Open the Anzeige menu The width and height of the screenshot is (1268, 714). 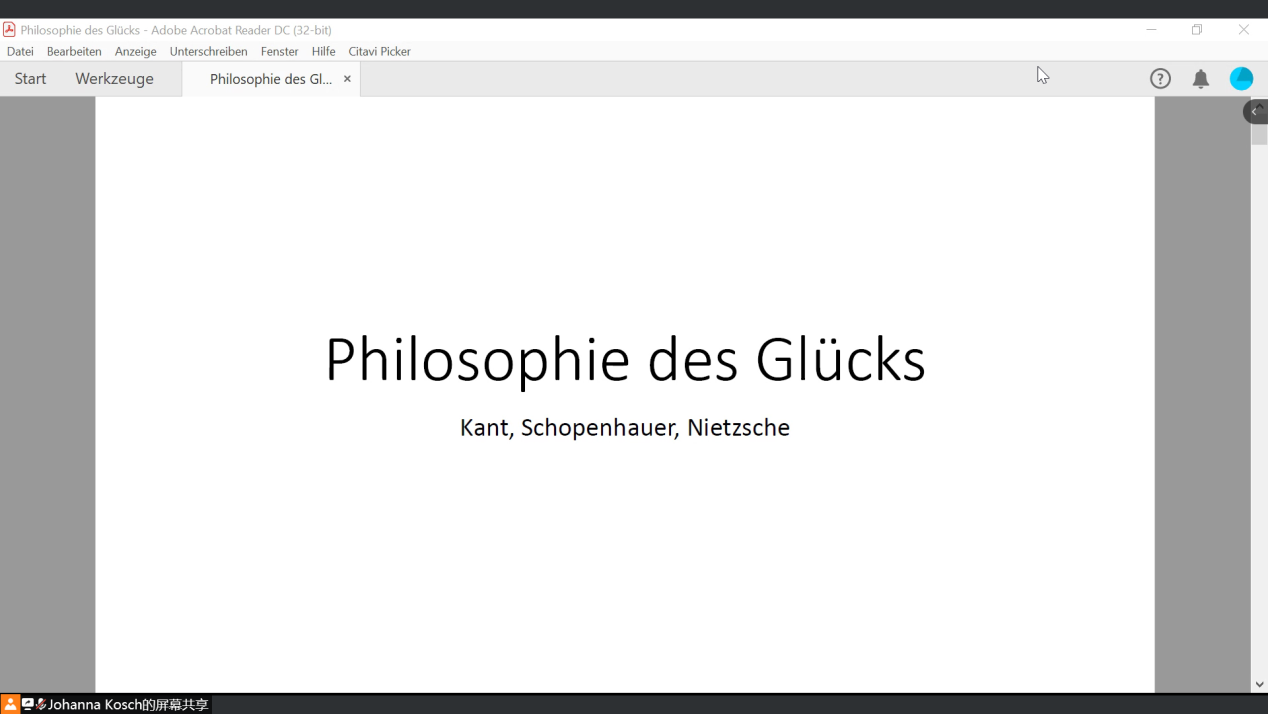tap(135, 51)
